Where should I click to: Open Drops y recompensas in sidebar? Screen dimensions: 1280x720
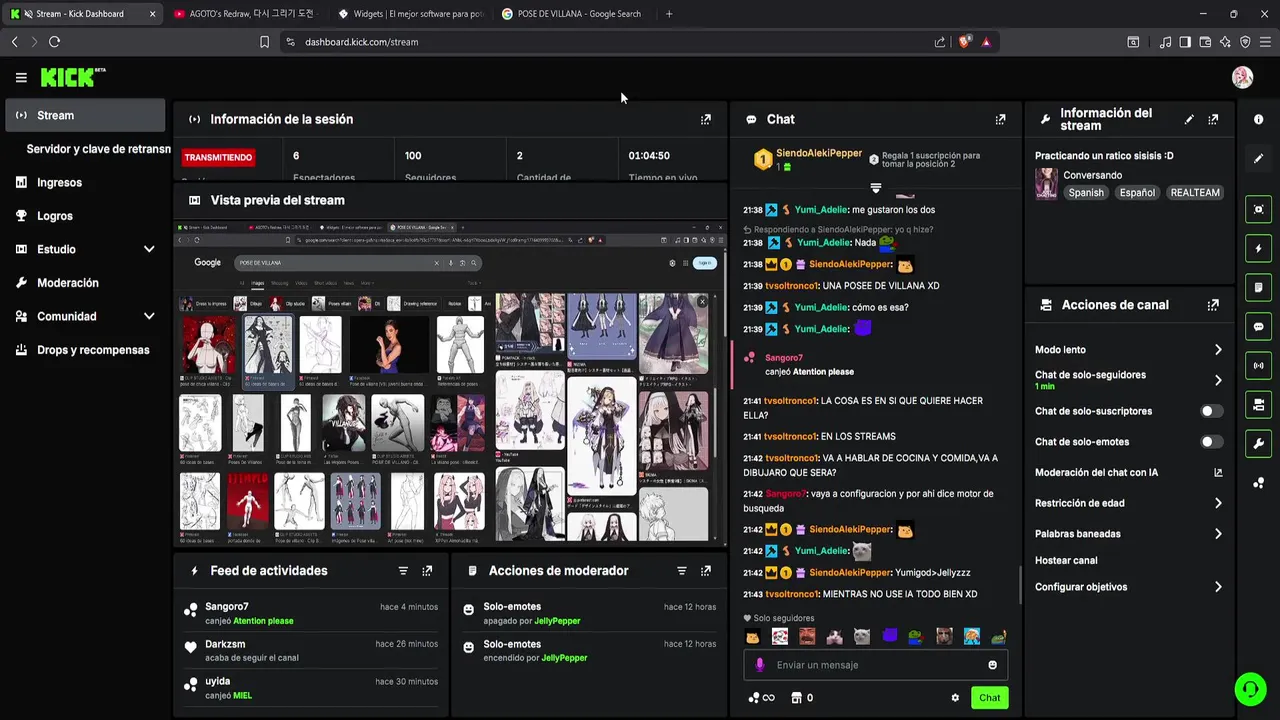pos(84,350)
